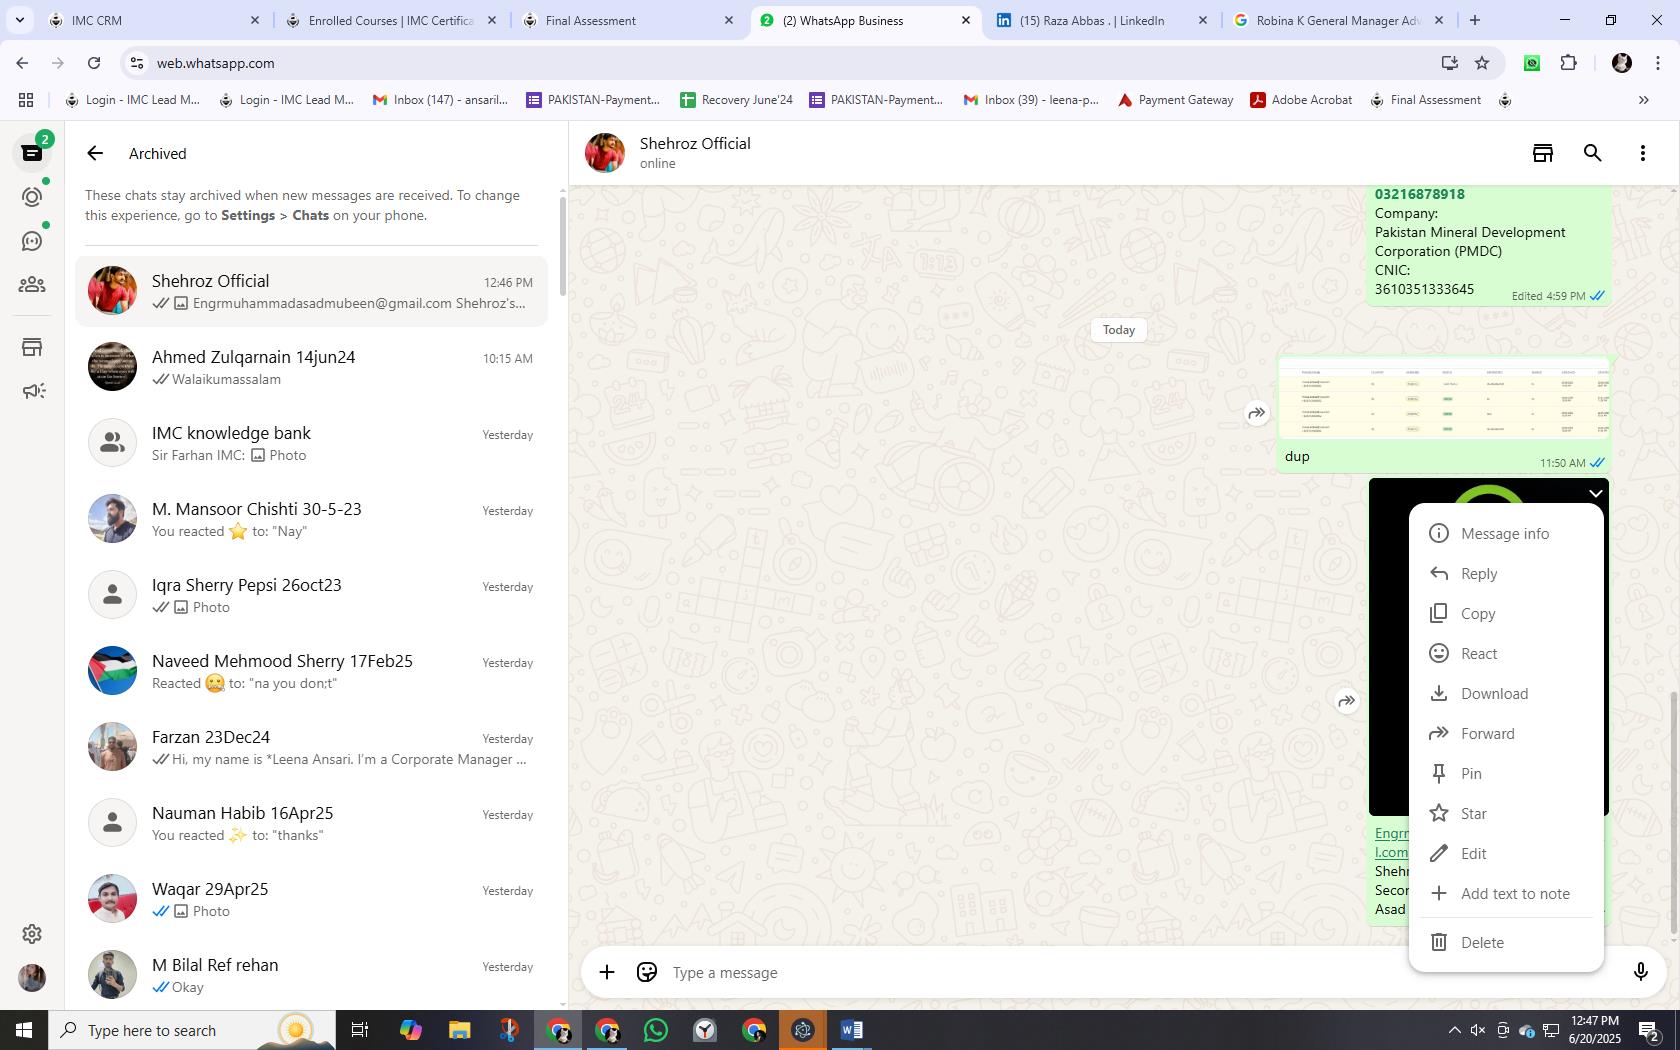1680x1050 pixels.
Task: Open the Ahmed Zulqarnain 14jun24 chat
Action: (311, 367)
